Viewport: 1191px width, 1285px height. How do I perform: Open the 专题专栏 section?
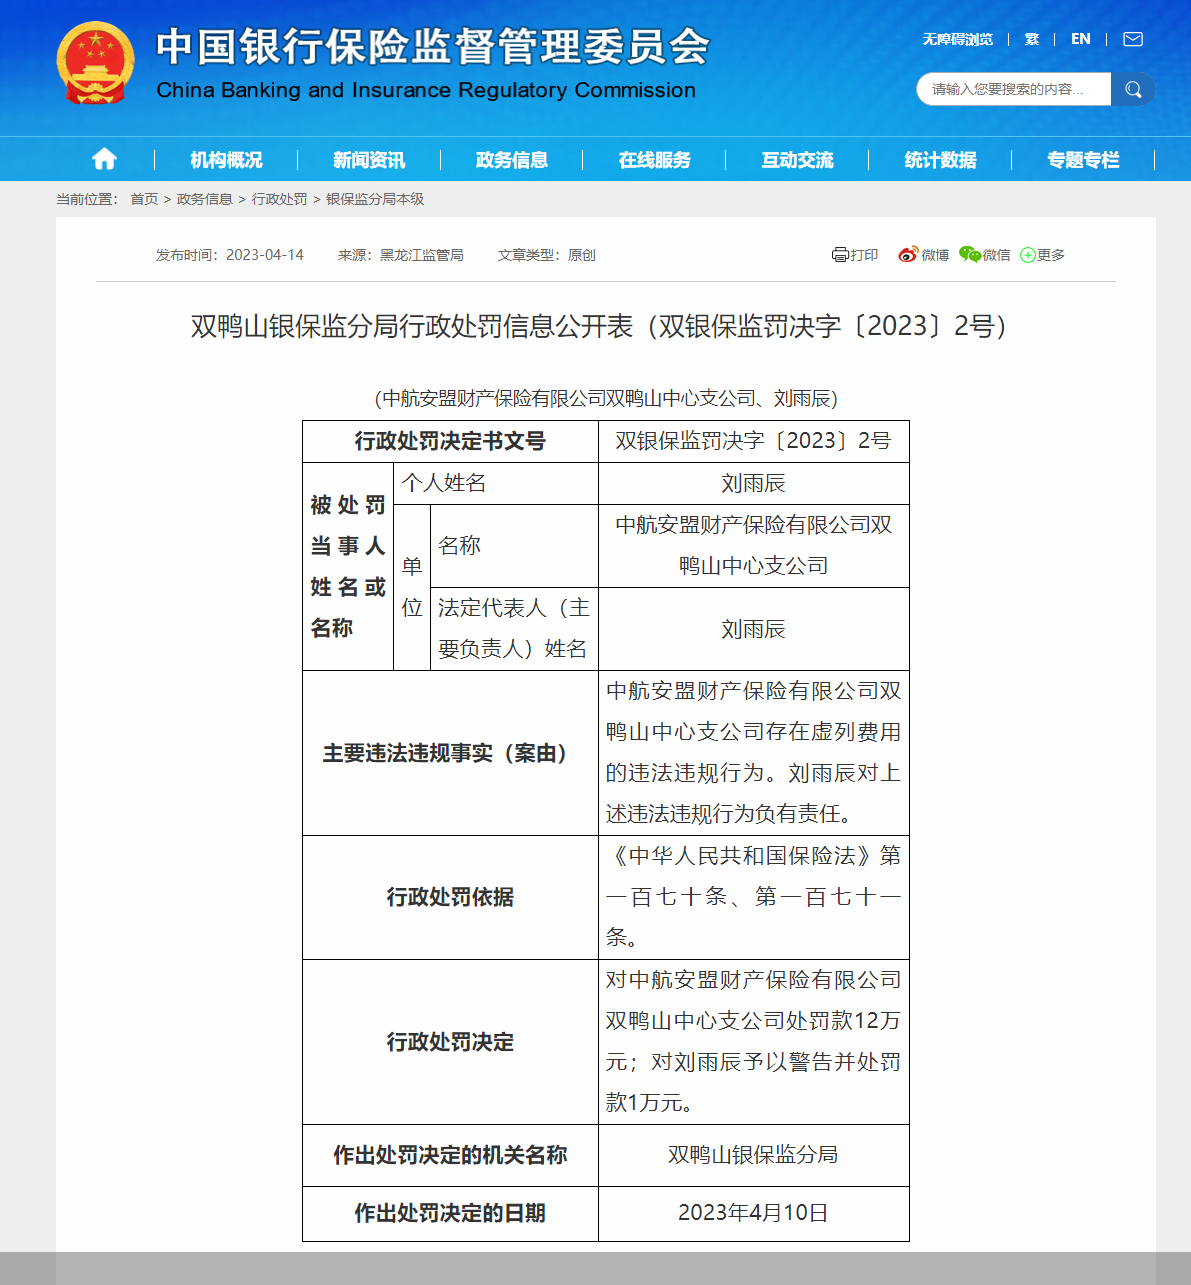[1081, 159]
